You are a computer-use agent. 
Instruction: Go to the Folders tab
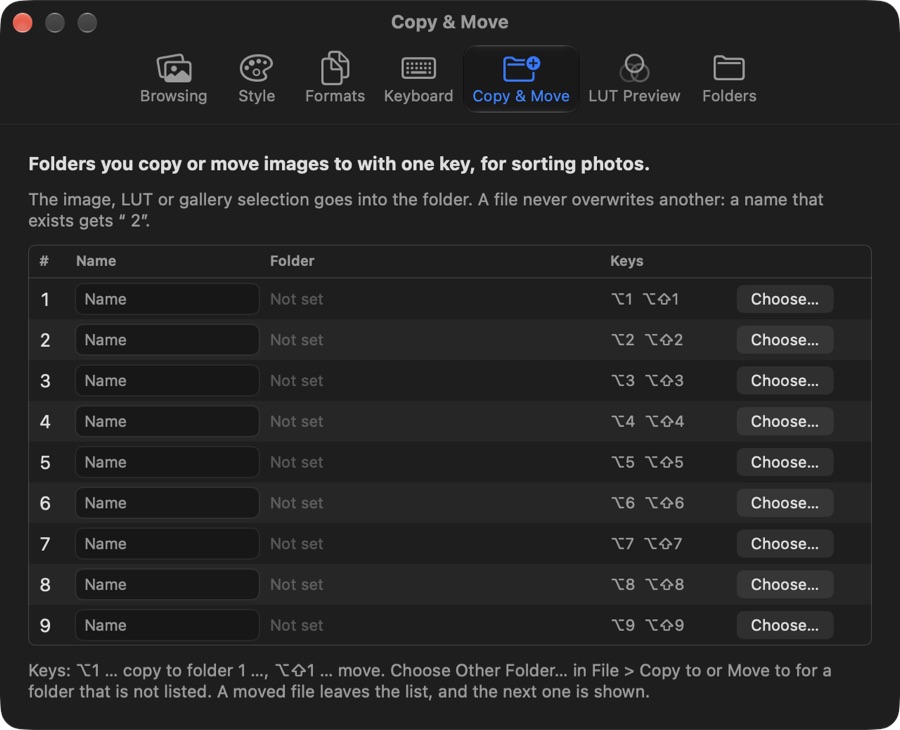[729, 79]
